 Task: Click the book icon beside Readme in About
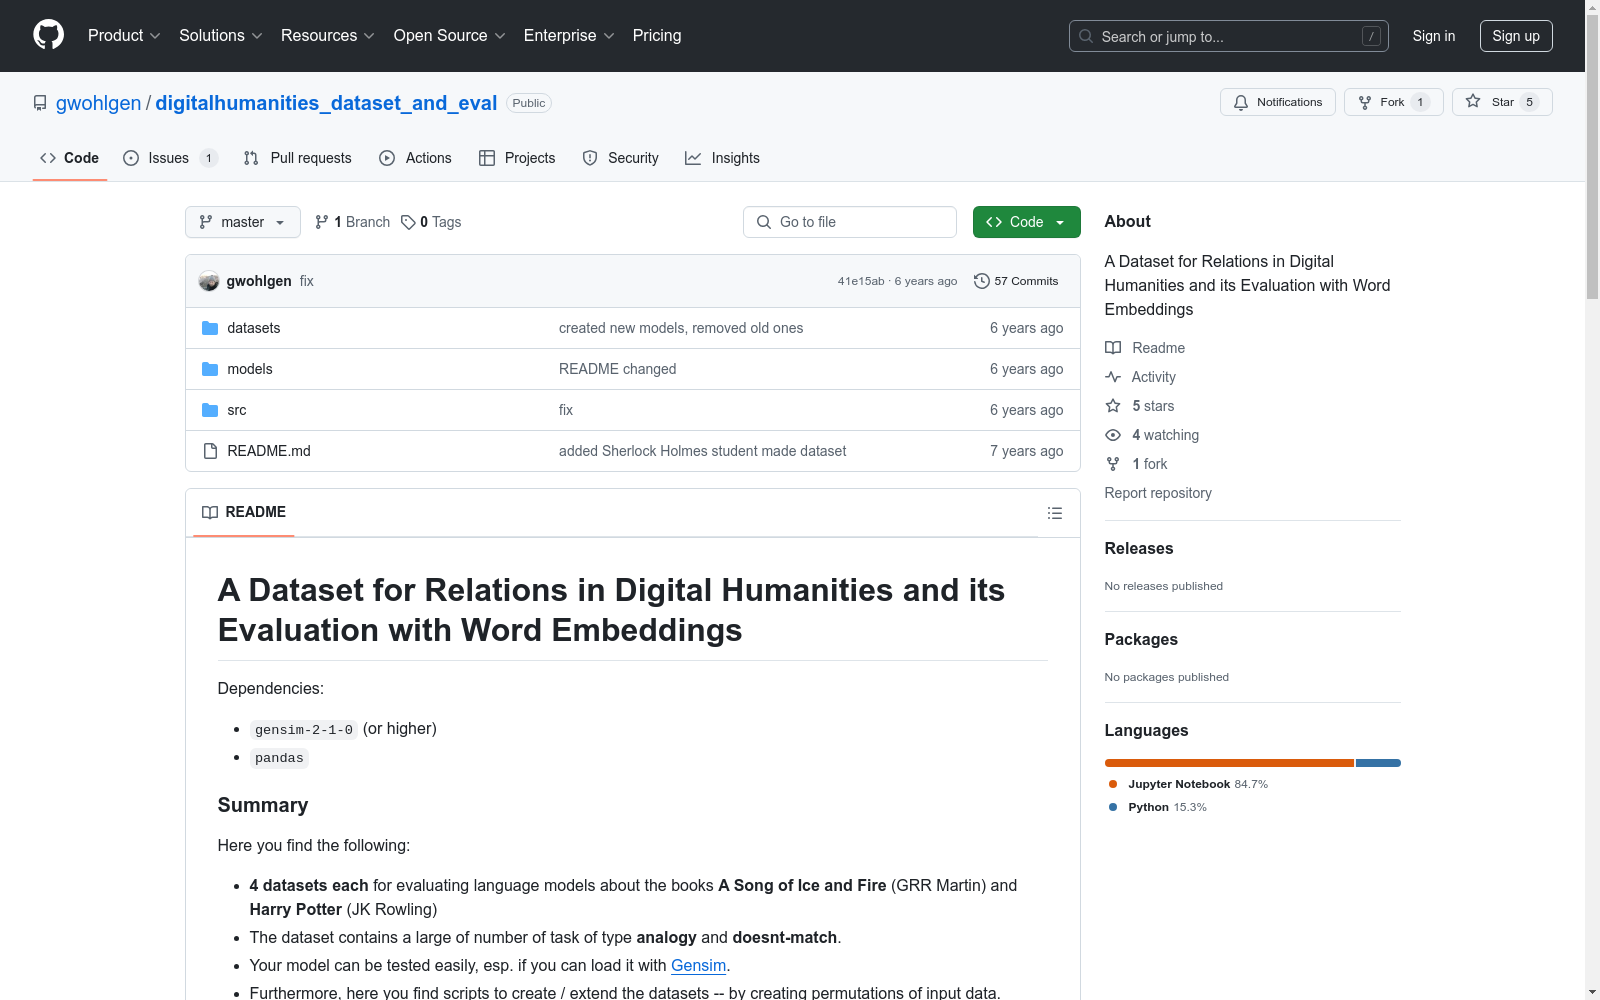pos(1113,348)
